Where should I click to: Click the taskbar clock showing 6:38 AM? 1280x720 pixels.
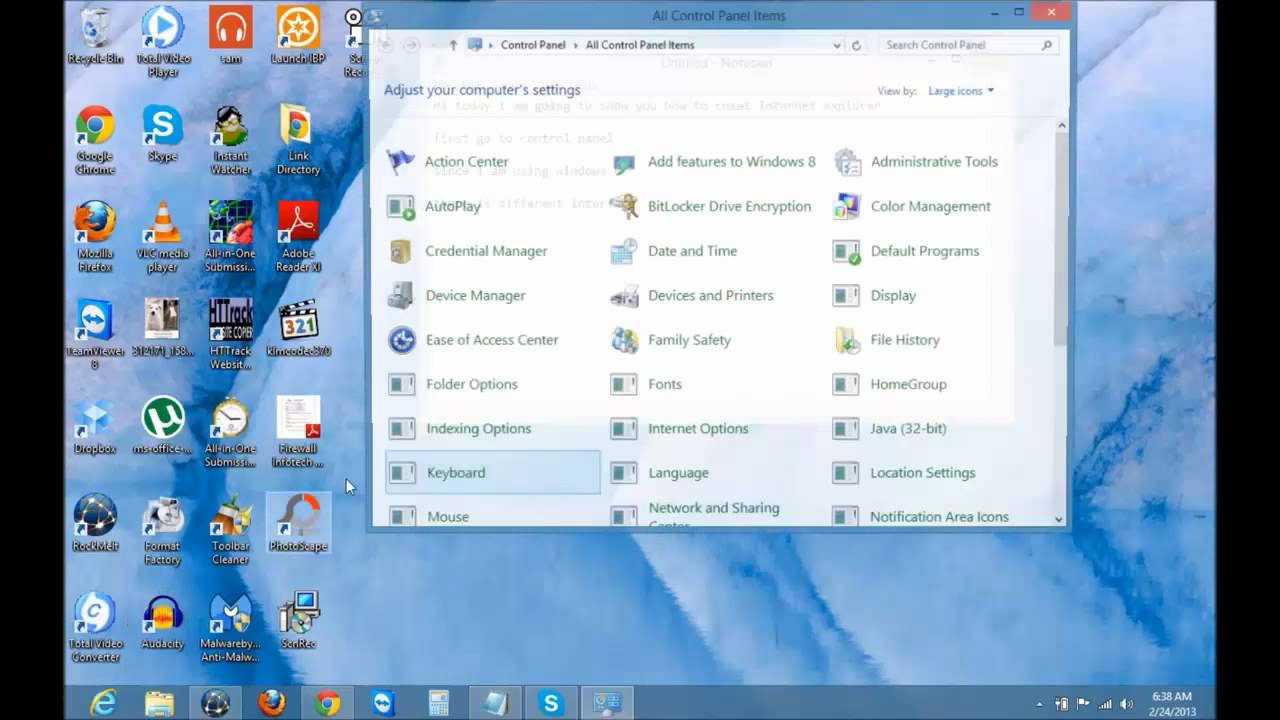(x=1171, y=703)
